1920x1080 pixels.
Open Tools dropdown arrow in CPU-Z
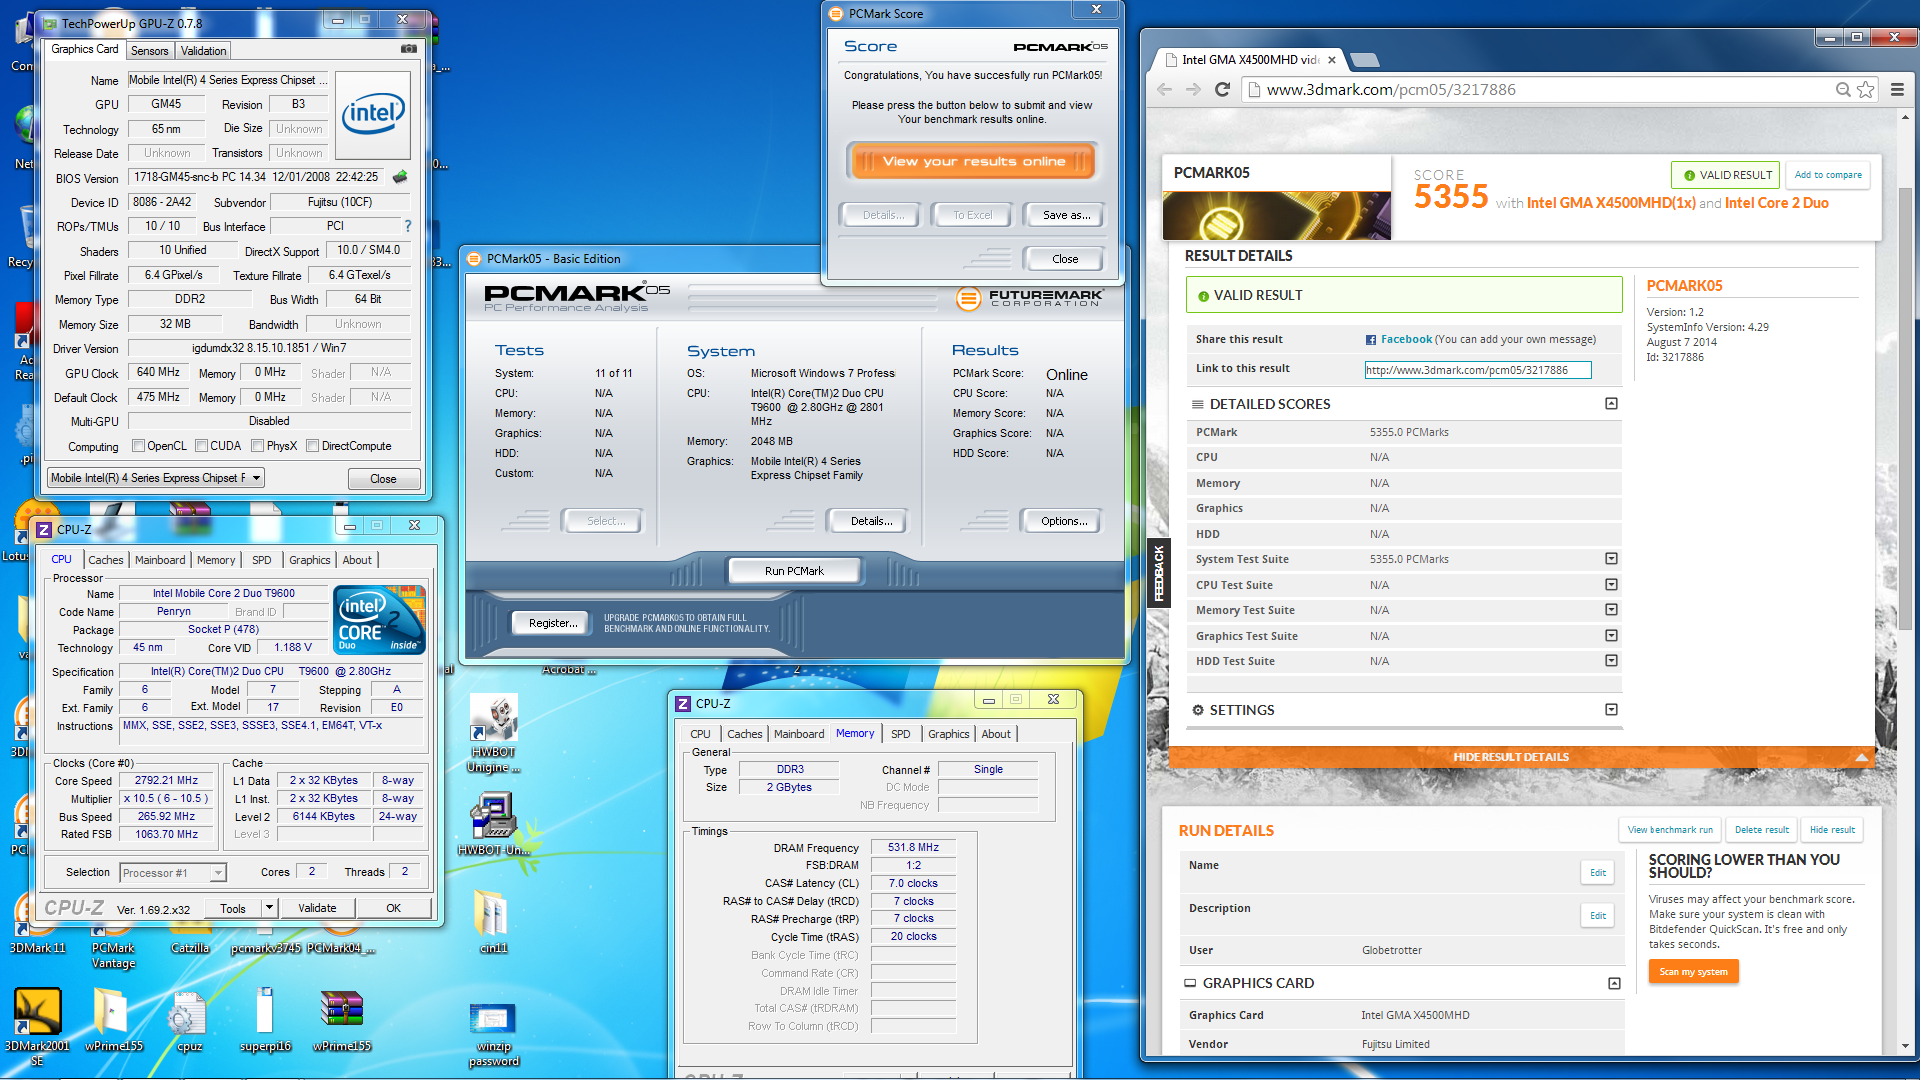269,908
